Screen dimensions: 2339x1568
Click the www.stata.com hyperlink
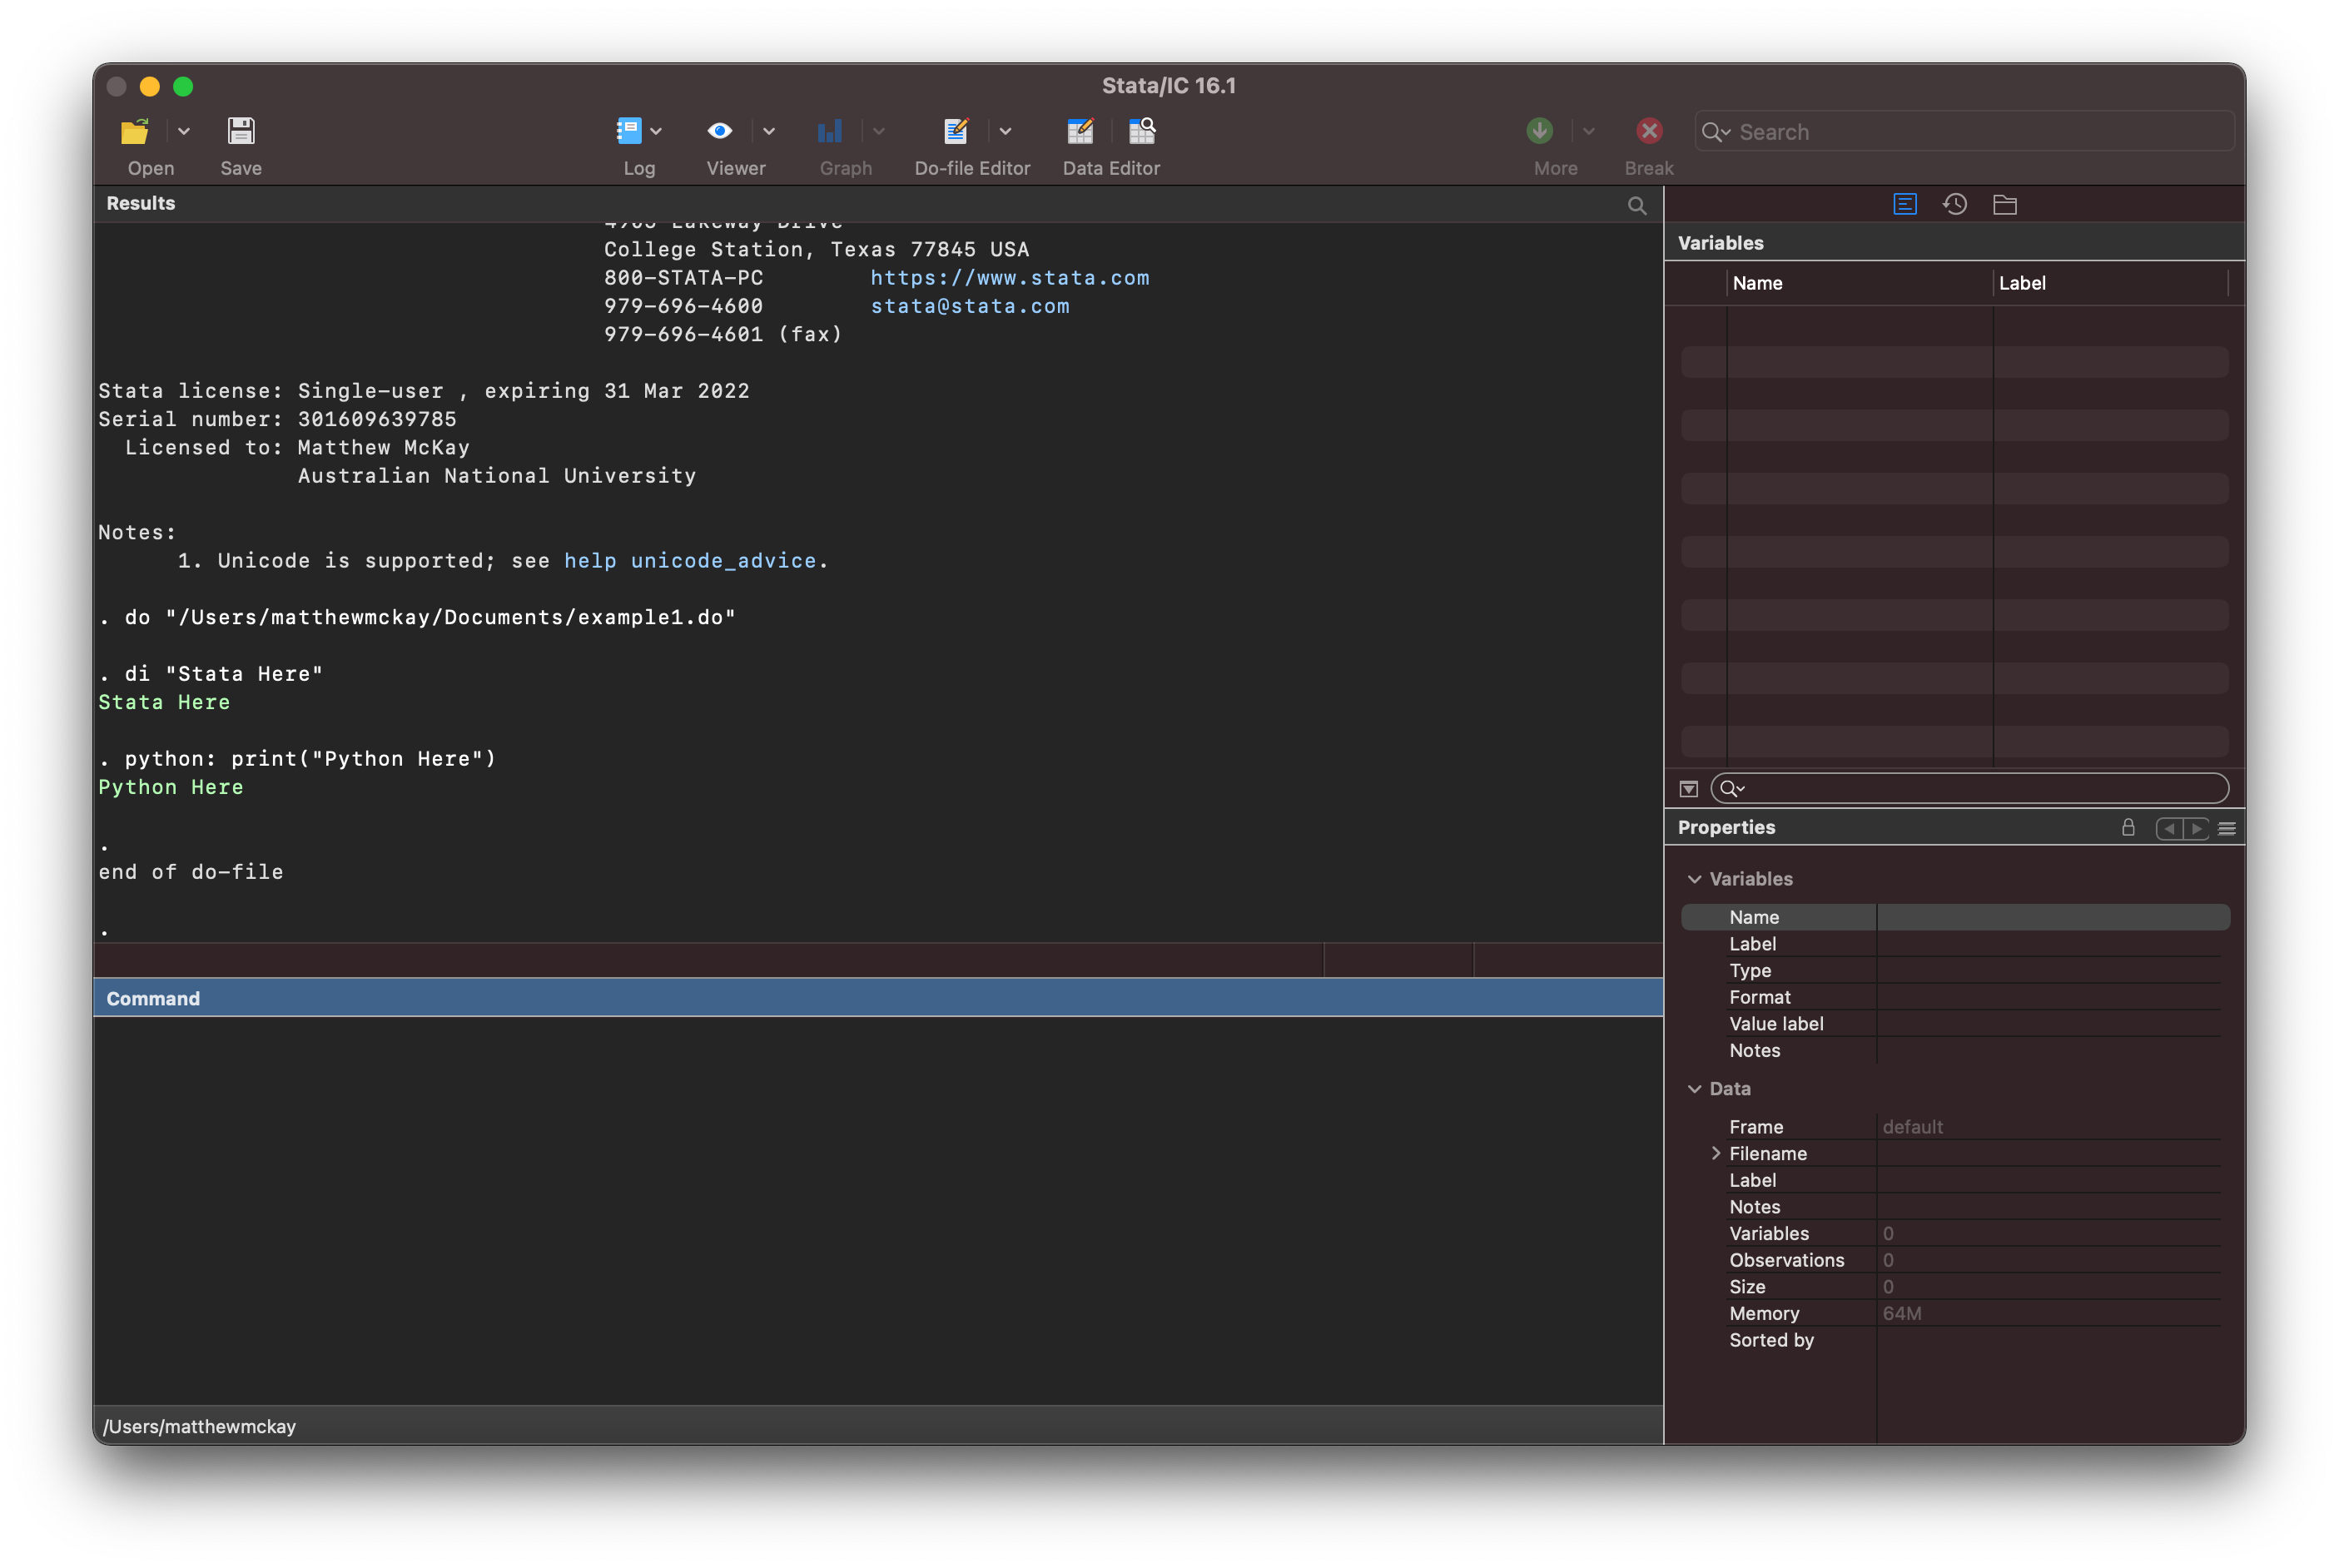coord(1010,276)
